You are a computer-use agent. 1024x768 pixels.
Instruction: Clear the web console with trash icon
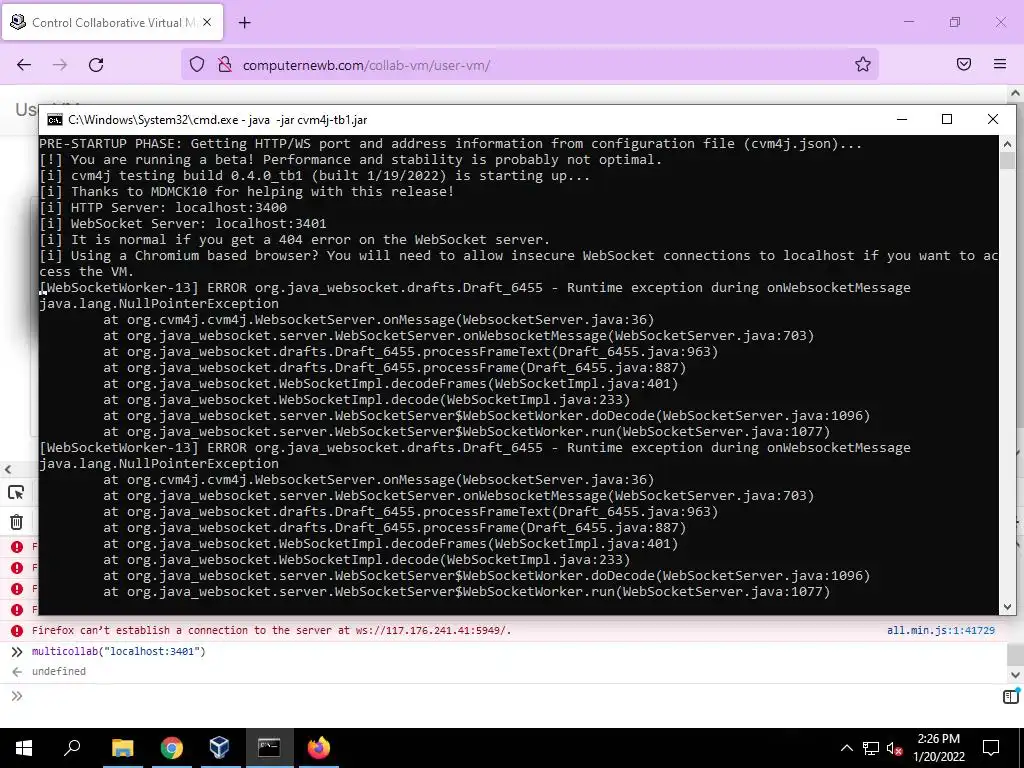pyautogui.click(x=16, y=522)
